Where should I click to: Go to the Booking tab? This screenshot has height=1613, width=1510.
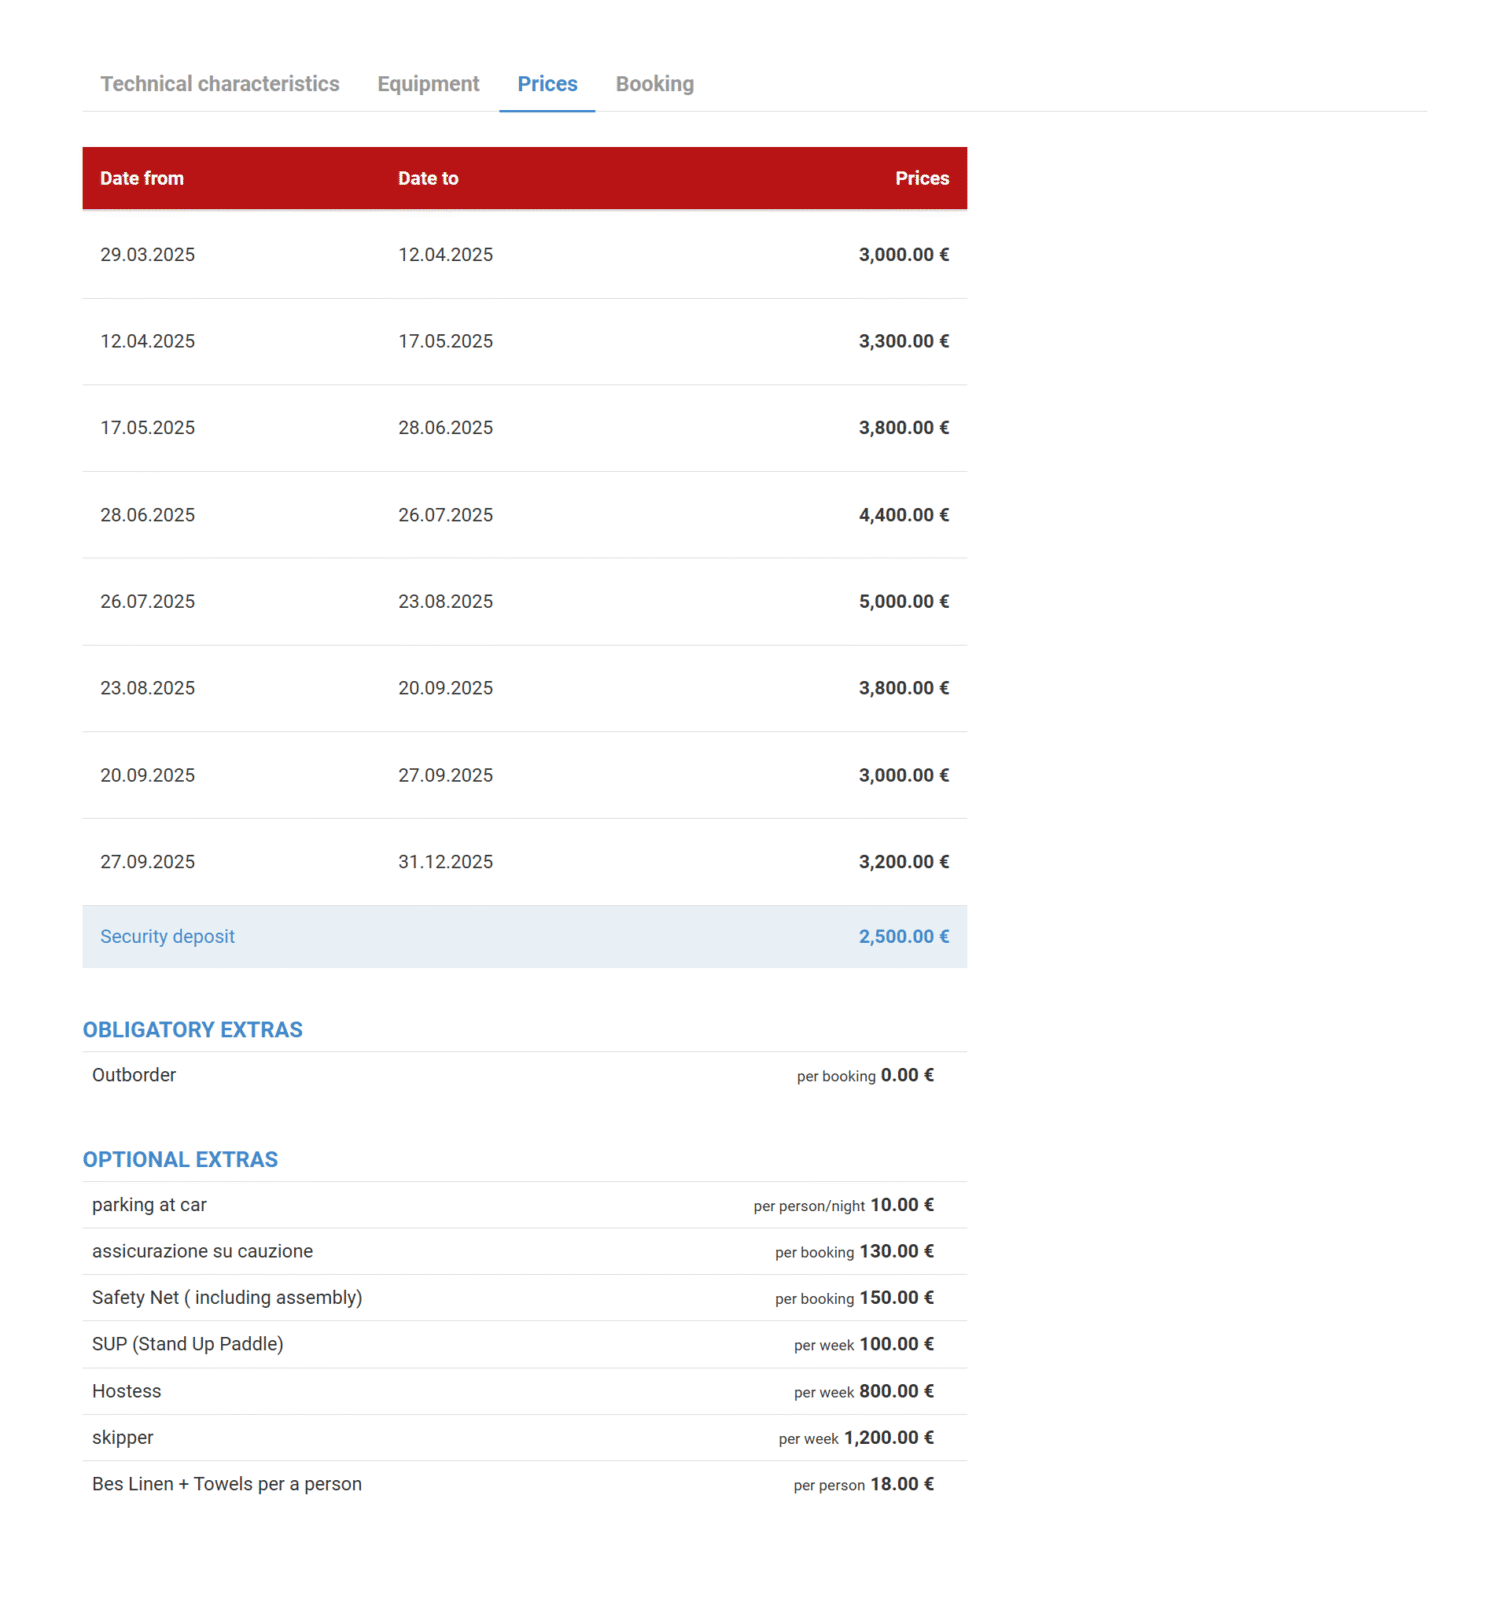click(x=654, y=84)
